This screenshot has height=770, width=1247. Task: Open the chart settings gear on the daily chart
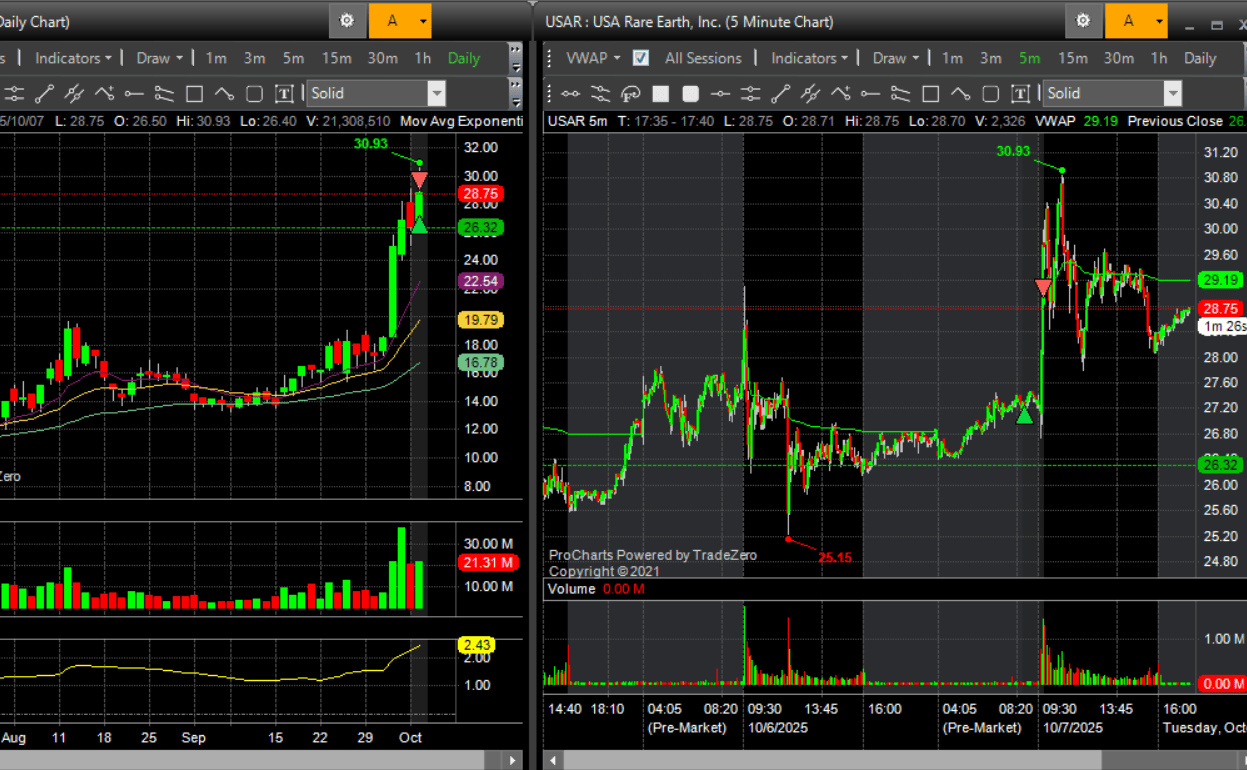347,20
